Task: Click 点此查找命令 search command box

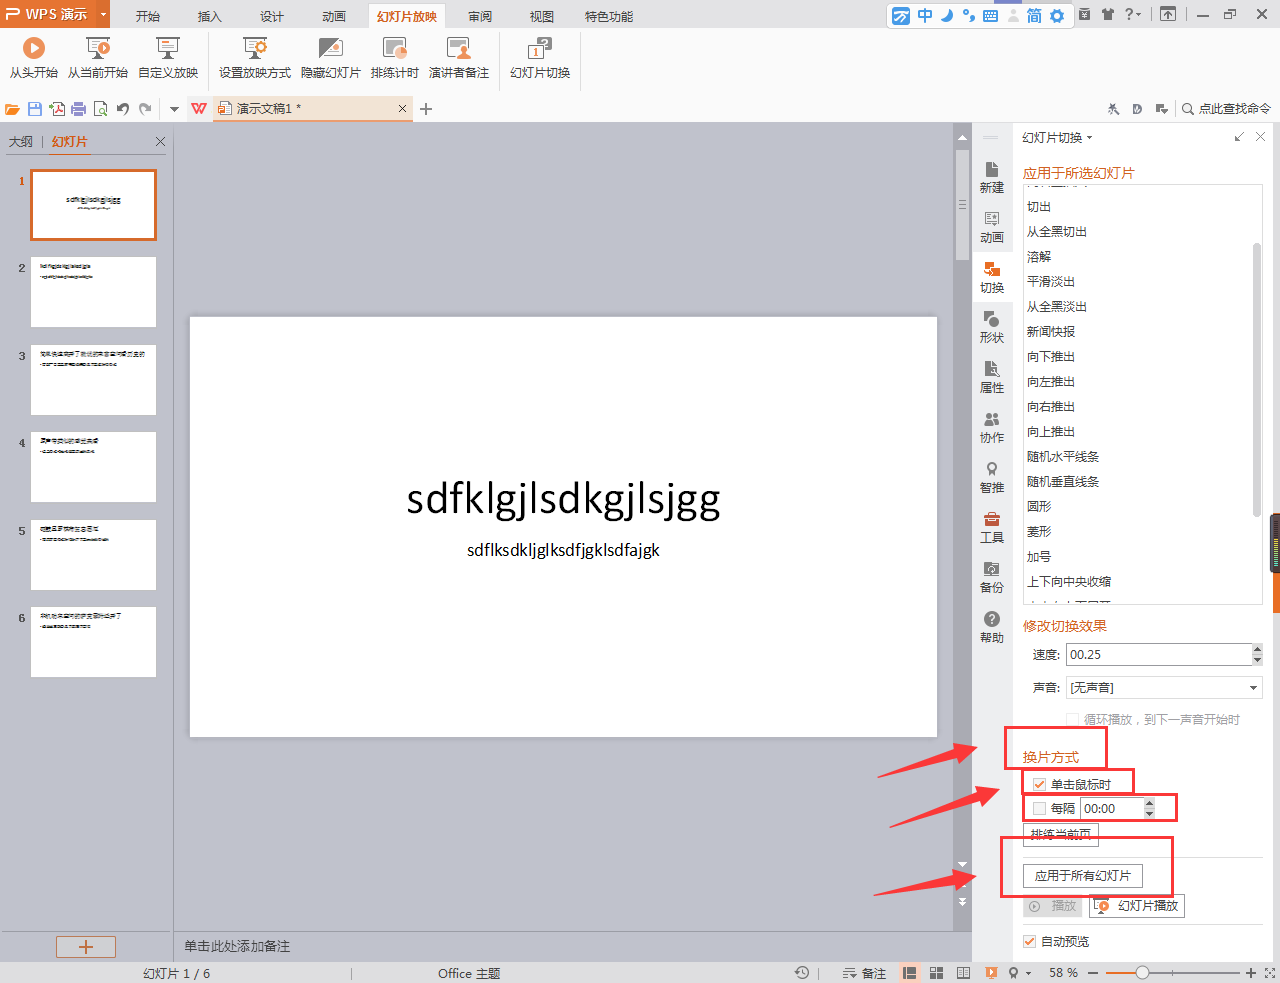Action: pyautogui.click(x=1226, y=108)
